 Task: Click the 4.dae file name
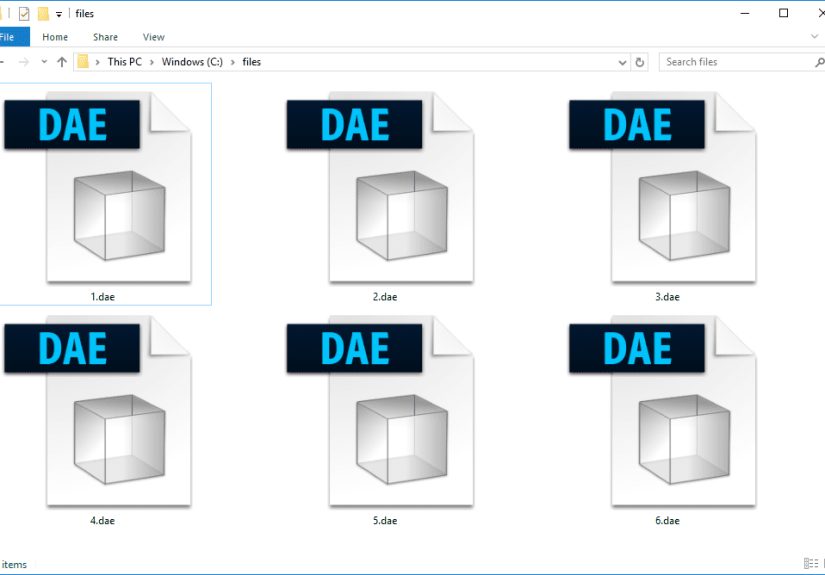coord(103,521)
